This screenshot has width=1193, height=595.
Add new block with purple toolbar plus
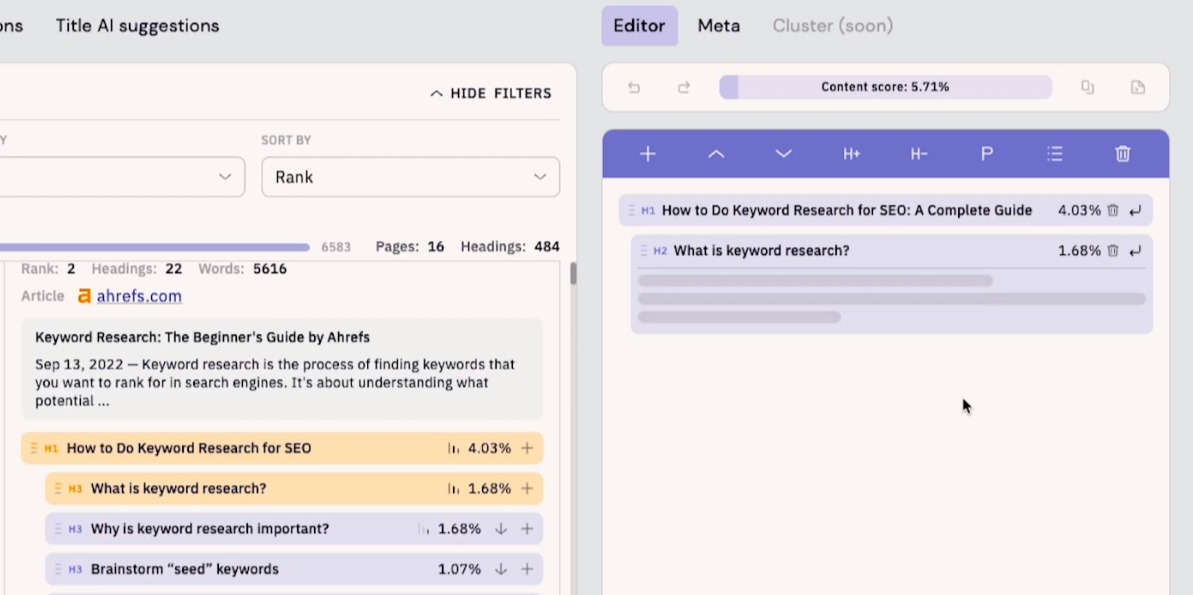pyautogui.click(x=648, y=154)
